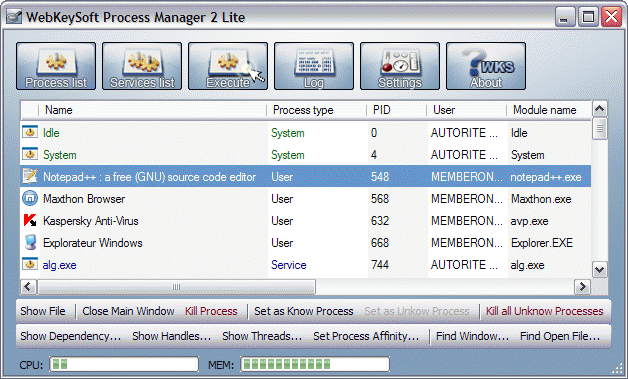Click module name notepad++.exe
The image size is (628, 379).
[546, 177]
